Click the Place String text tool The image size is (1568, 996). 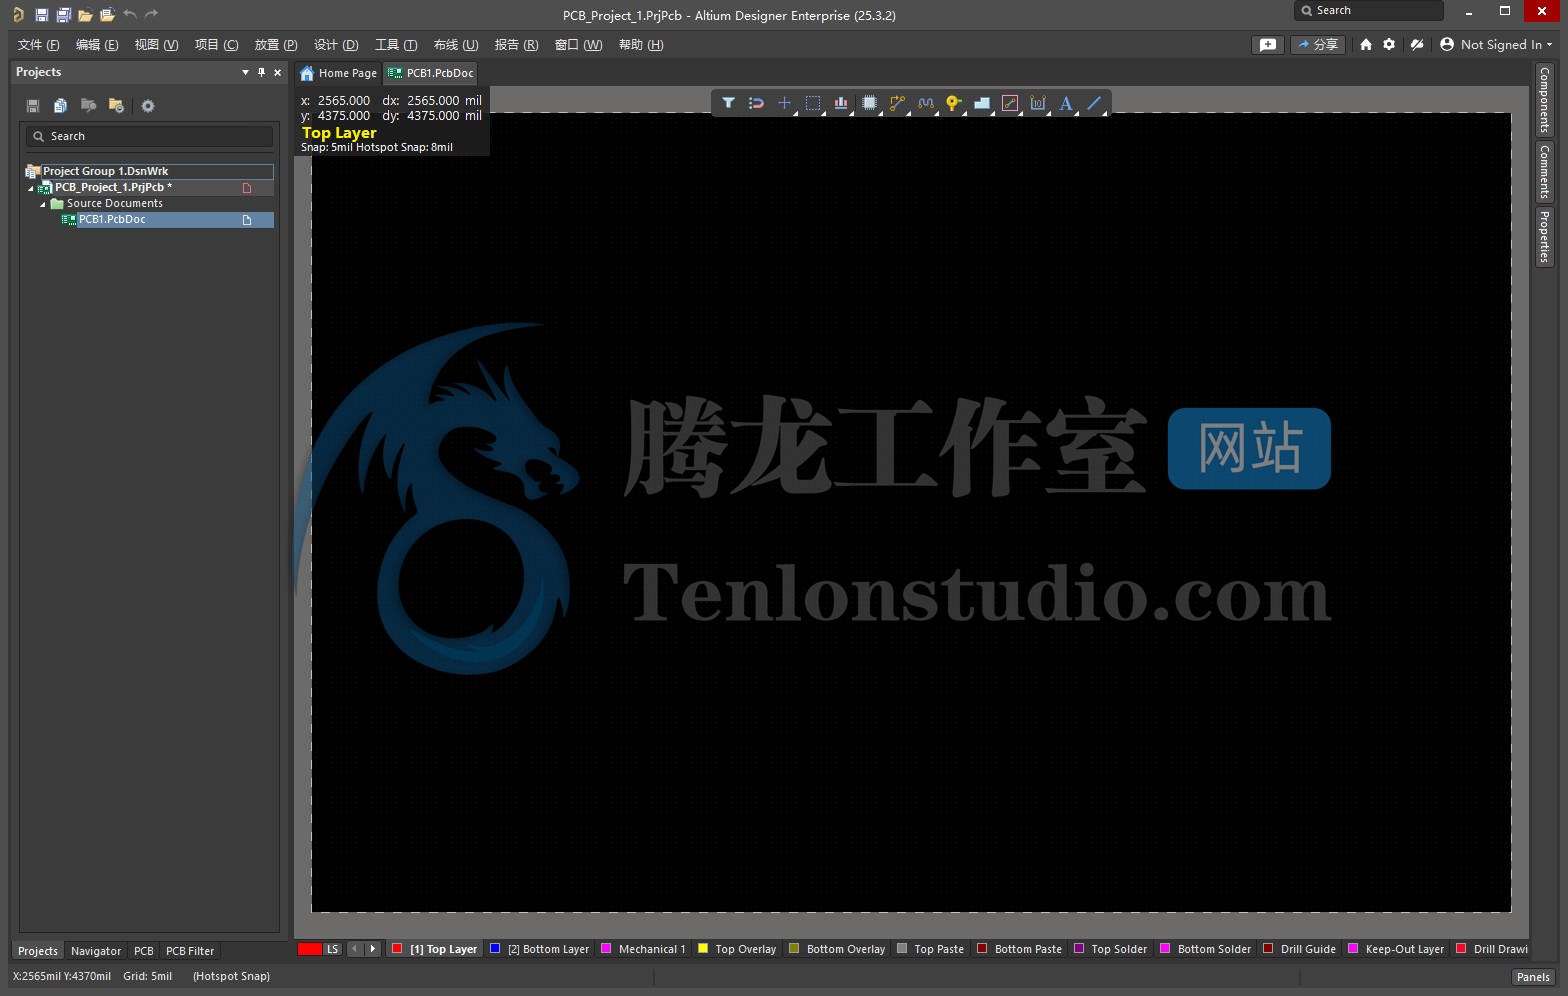[x=1066, y=103]
